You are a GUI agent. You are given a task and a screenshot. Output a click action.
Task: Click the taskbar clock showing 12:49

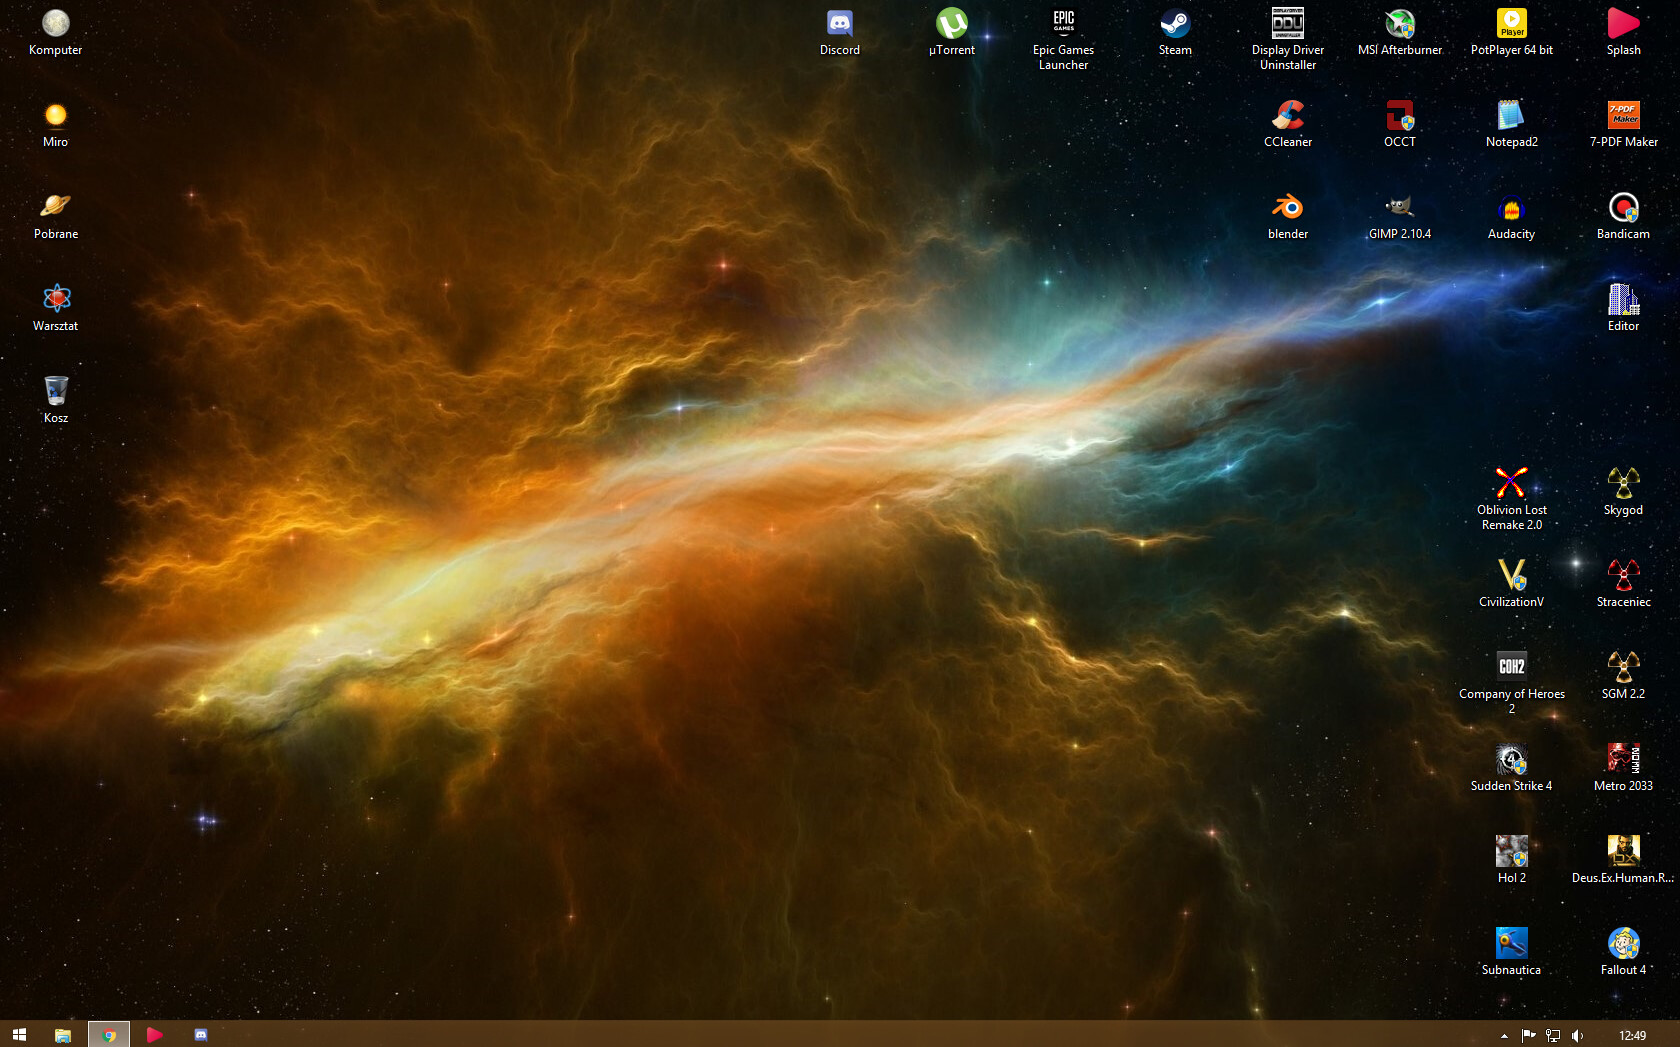pyautogui.click(x=1632, y=1036)
